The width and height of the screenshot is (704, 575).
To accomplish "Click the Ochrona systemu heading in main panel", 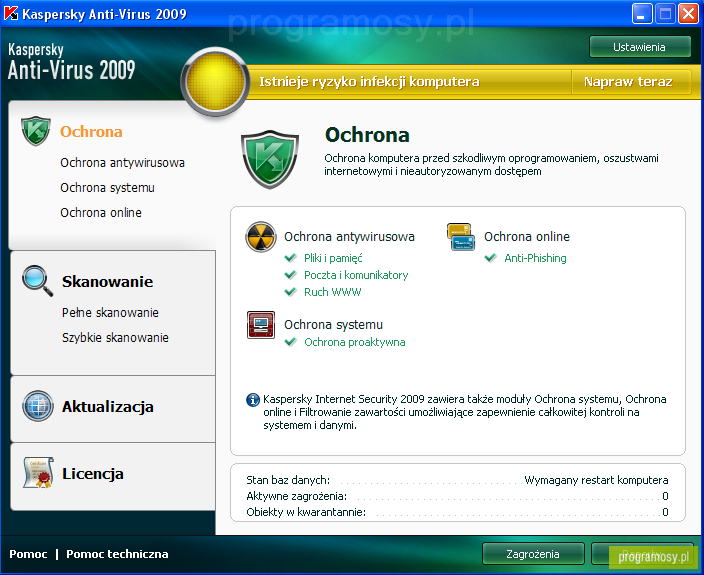I will click(334, 325).
